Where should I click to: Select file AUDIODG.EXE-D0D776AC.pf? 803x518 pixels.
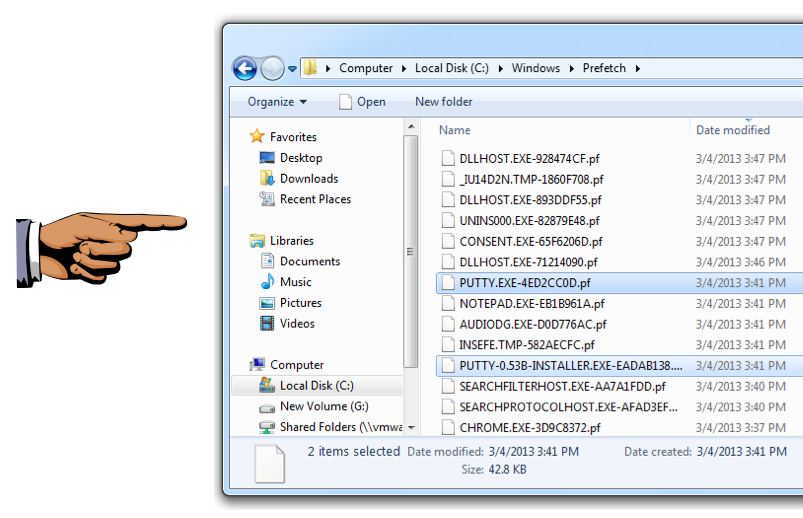click(x=533, y=325)
